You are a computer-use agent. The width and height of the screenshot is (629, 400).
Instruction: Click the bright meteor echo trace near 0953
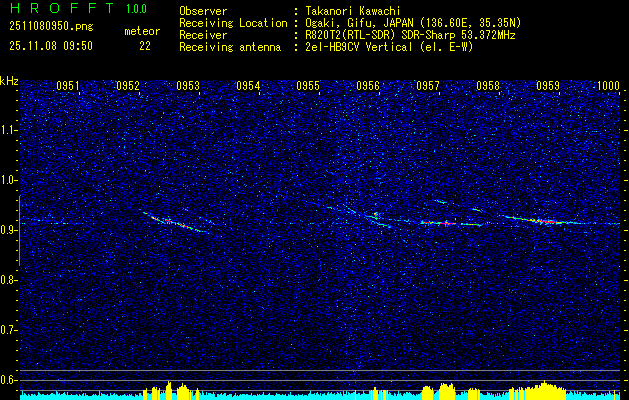pos(175,223)
